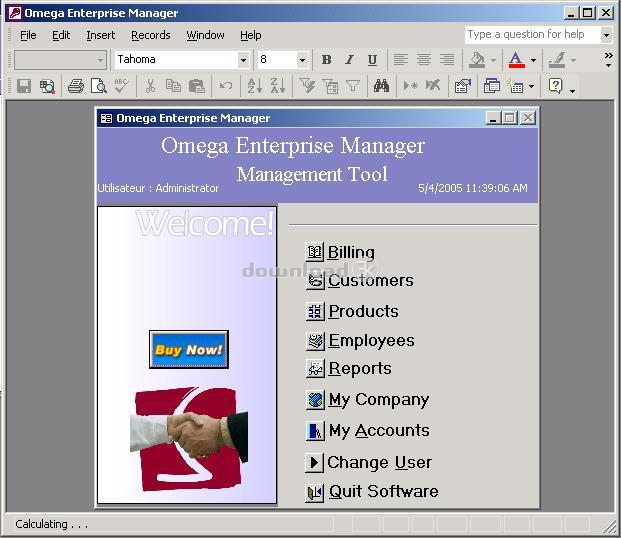Click the Print toolbar icon
Image resolution: width=621 pixels, height=538 pixels.
pos(75,86)
